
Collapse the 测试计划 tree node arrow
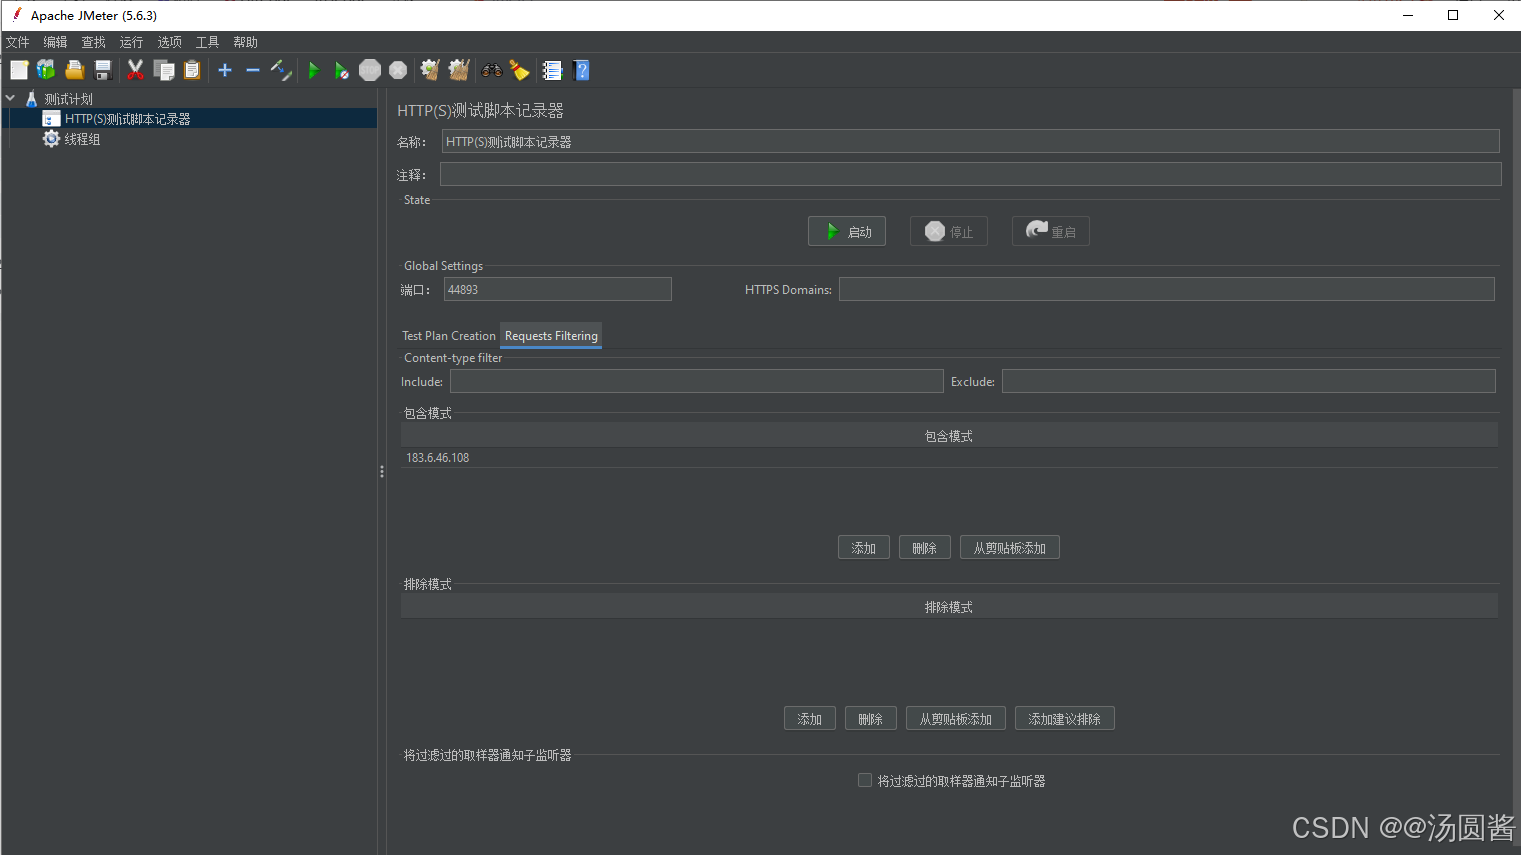point(10,98)
